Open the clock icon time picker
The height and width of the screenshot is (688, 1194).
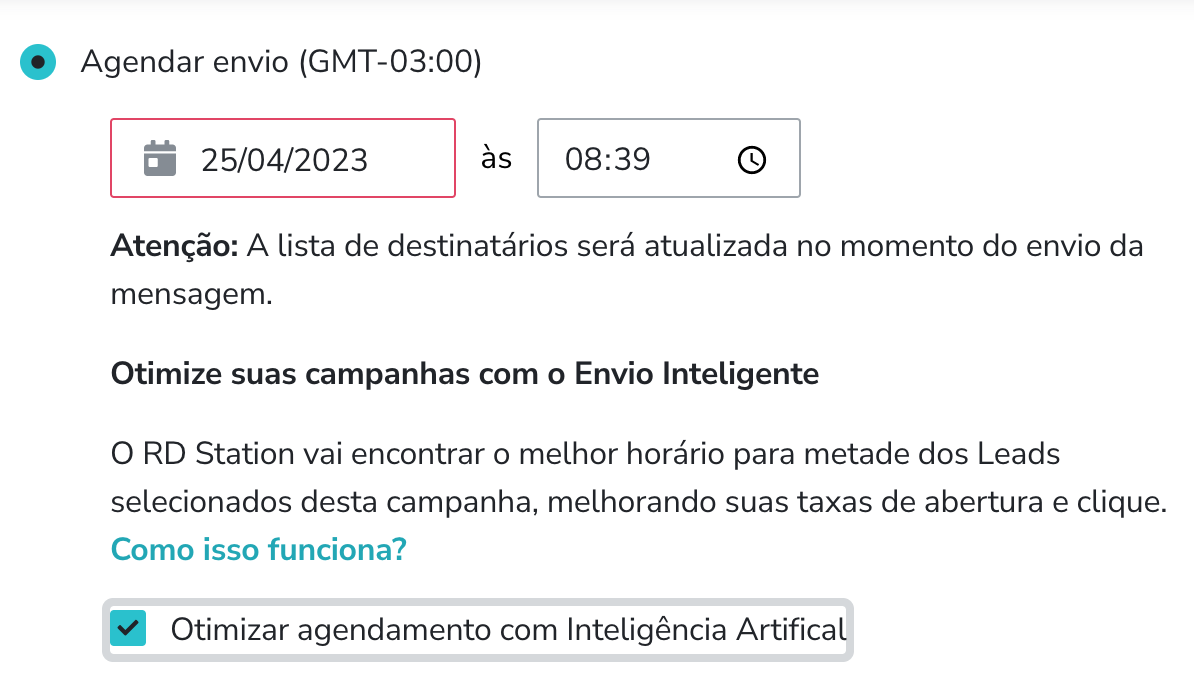click(x=751, y=159)
